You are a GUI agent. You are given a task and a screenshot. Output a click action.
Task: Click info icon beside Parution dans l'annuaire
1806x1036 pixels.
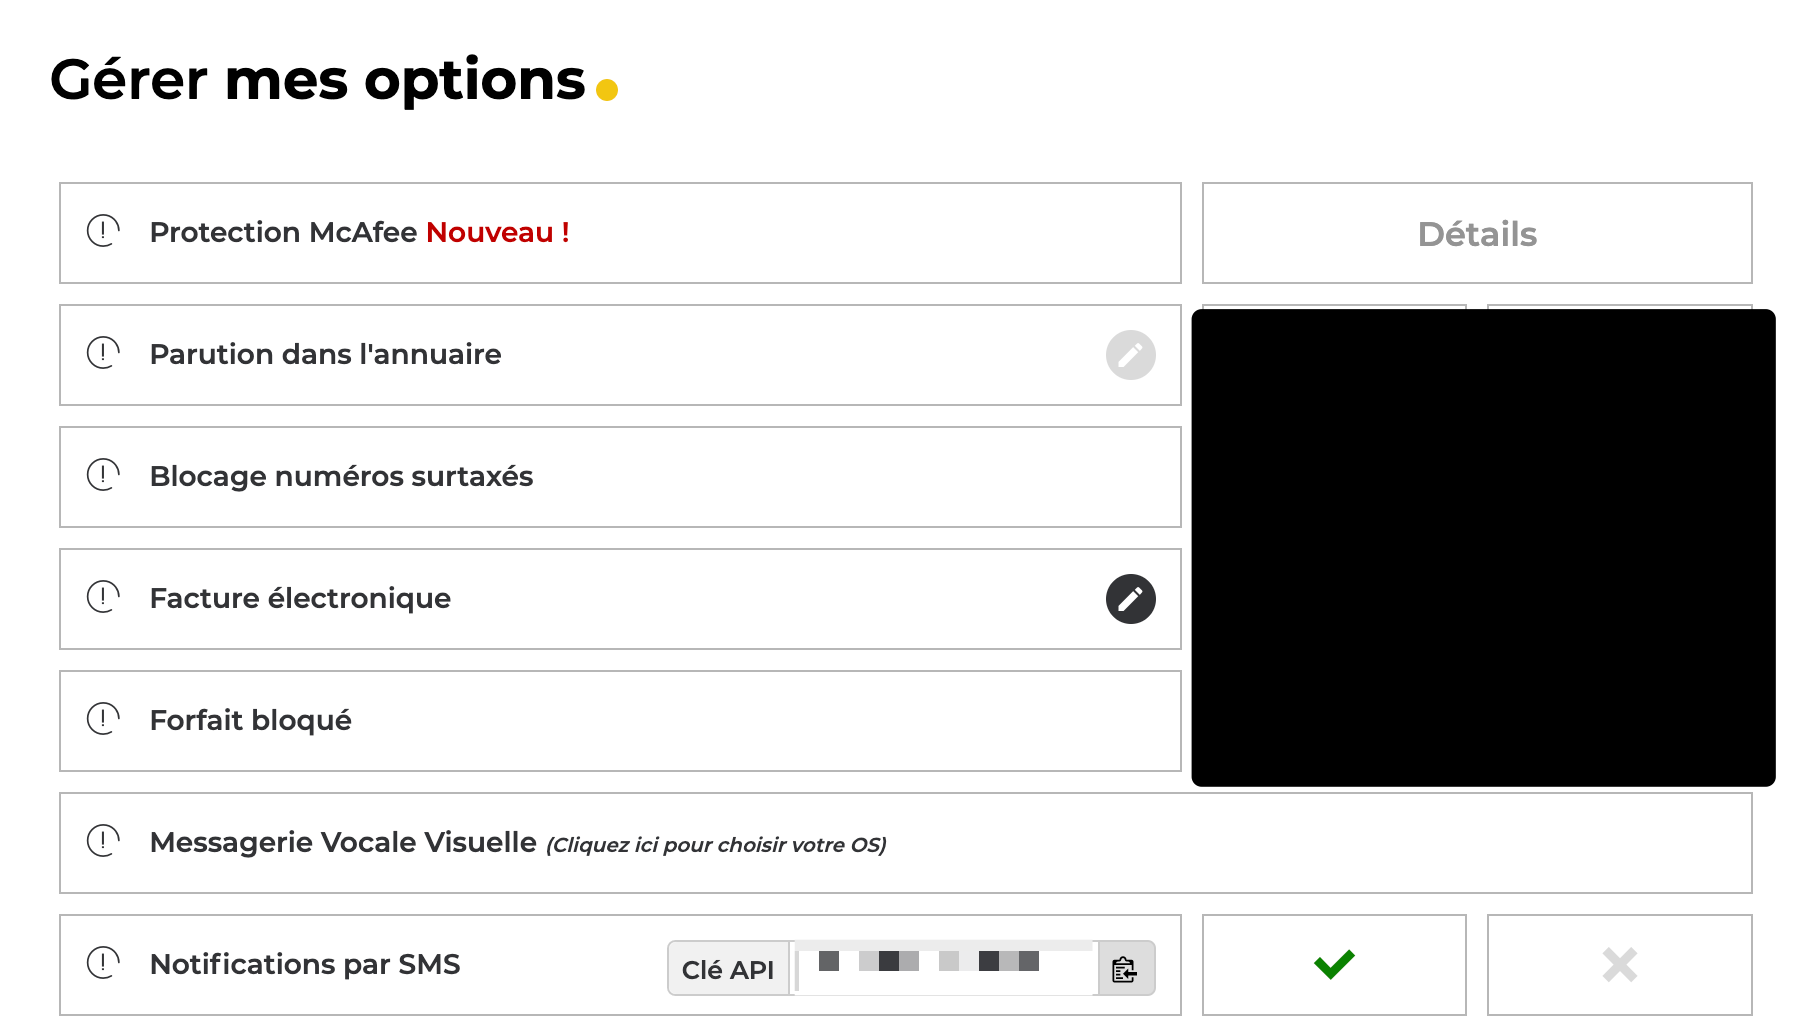(x=103, y=353)
